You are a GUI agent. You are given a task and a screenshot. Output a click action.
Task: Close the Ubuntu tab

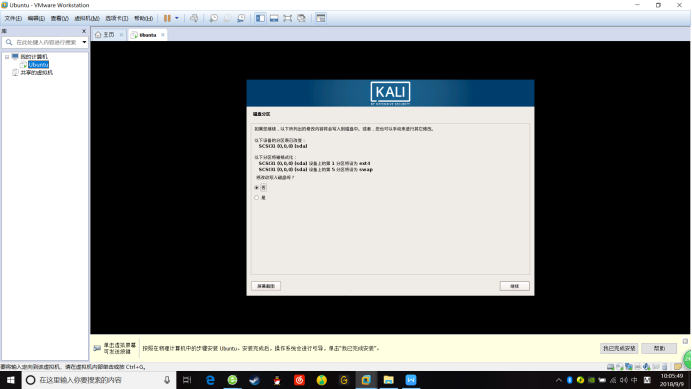tap(163, 35)
